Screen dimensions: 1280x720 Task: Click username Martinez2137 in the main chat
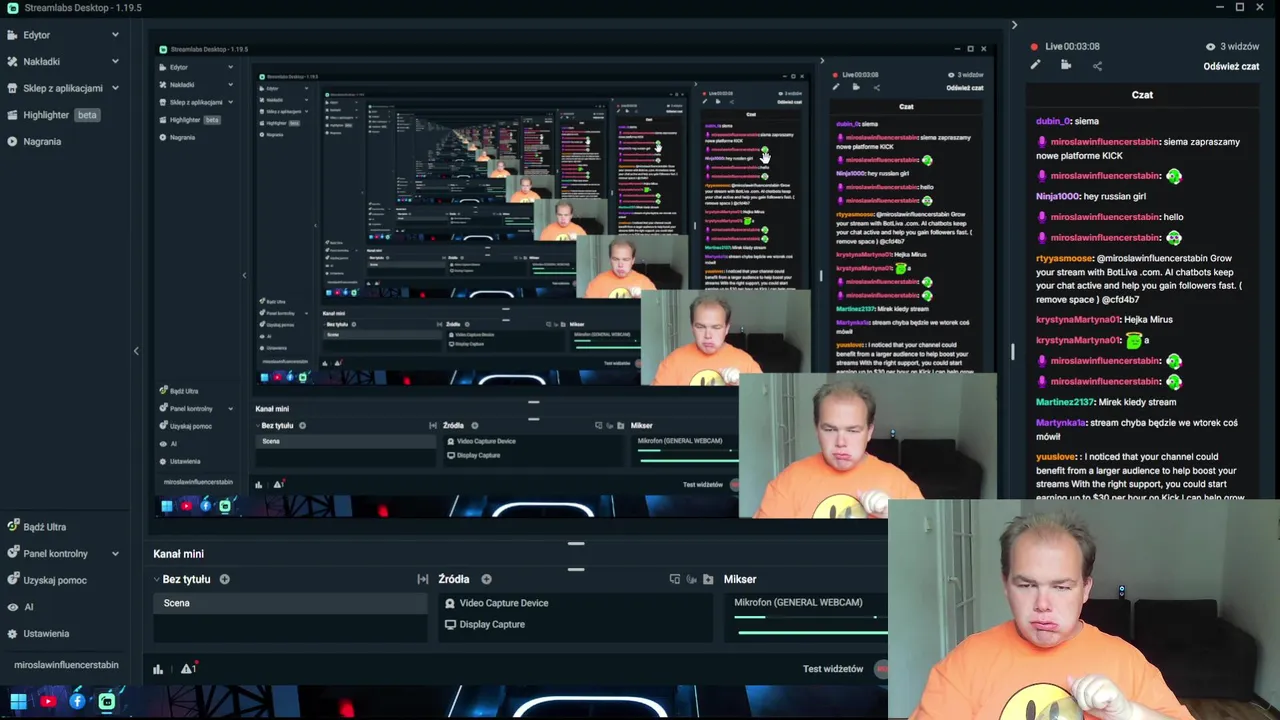(1064, 402)
